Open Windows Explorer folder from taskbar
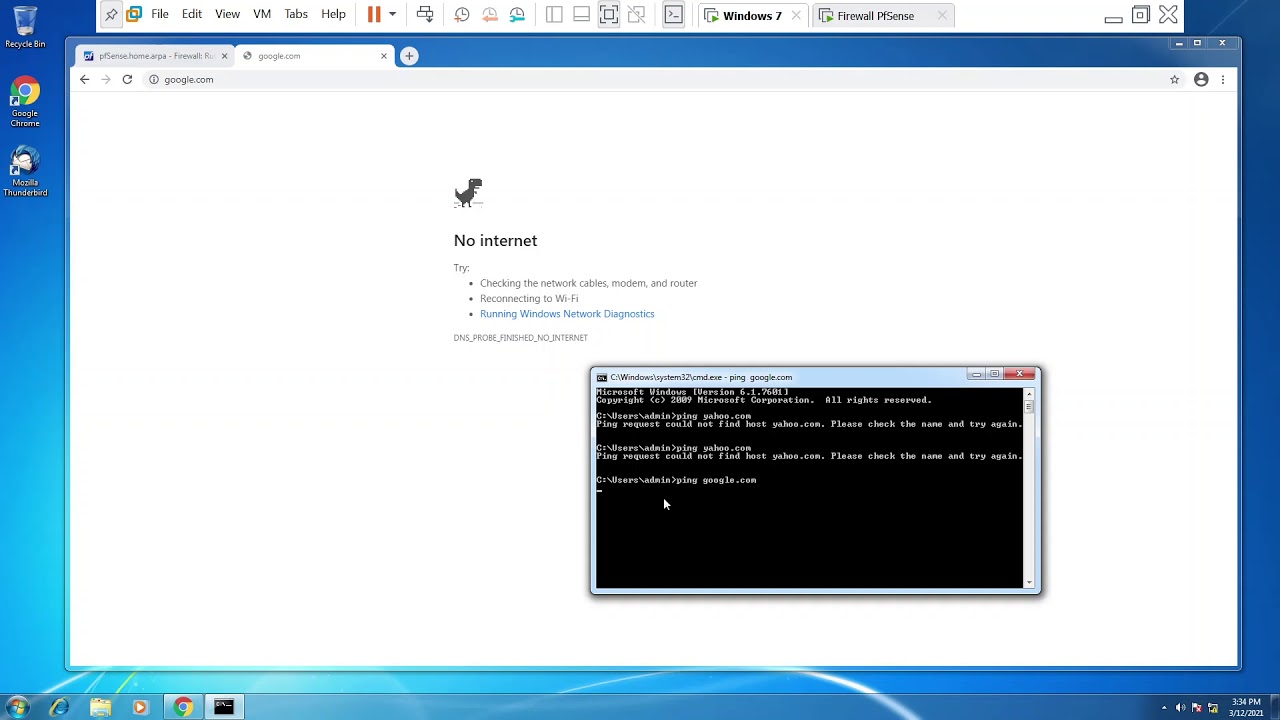1280x720 pixels. tap(100, 707)
